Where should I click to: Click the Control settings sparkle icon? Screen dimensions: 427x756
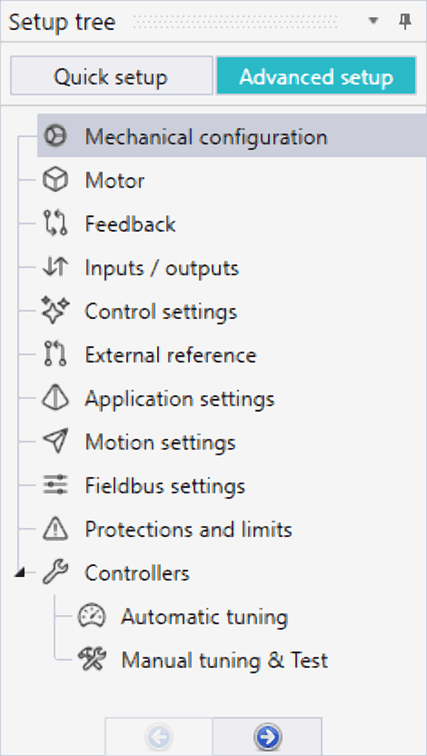55,311
